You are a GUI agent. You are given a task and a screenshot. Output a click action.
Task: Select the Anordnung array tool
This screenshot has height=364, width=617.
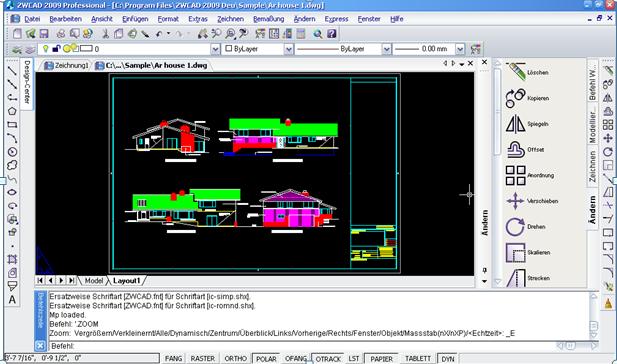click(530, 175)
